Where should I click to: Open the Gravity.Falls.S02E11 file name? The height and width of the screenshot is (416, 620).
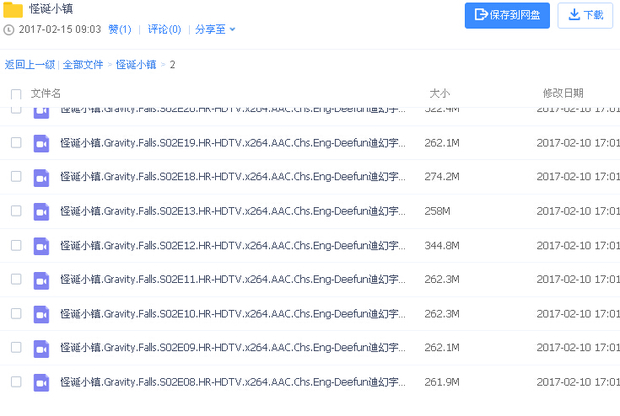click(232, 279)
